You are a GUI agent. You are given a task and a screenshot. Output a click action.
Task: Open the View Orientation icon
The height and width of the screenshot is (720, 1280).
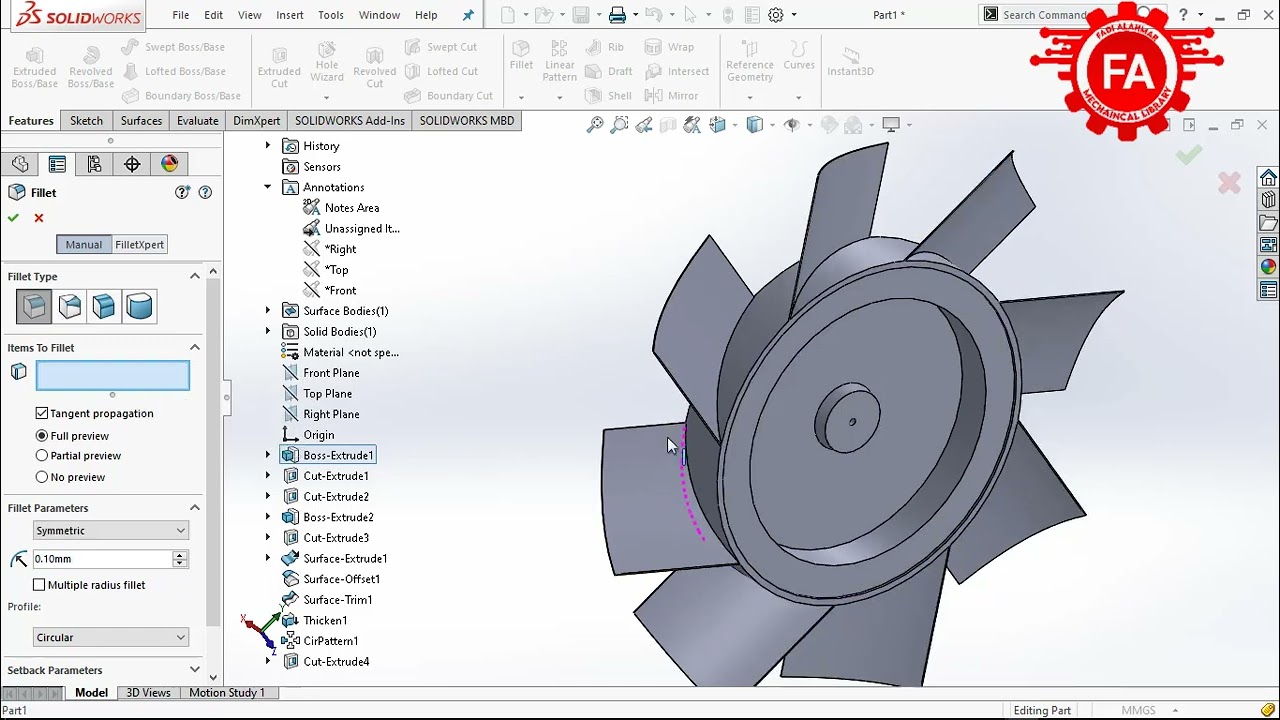pyautogui.click(x=718, y=125)
